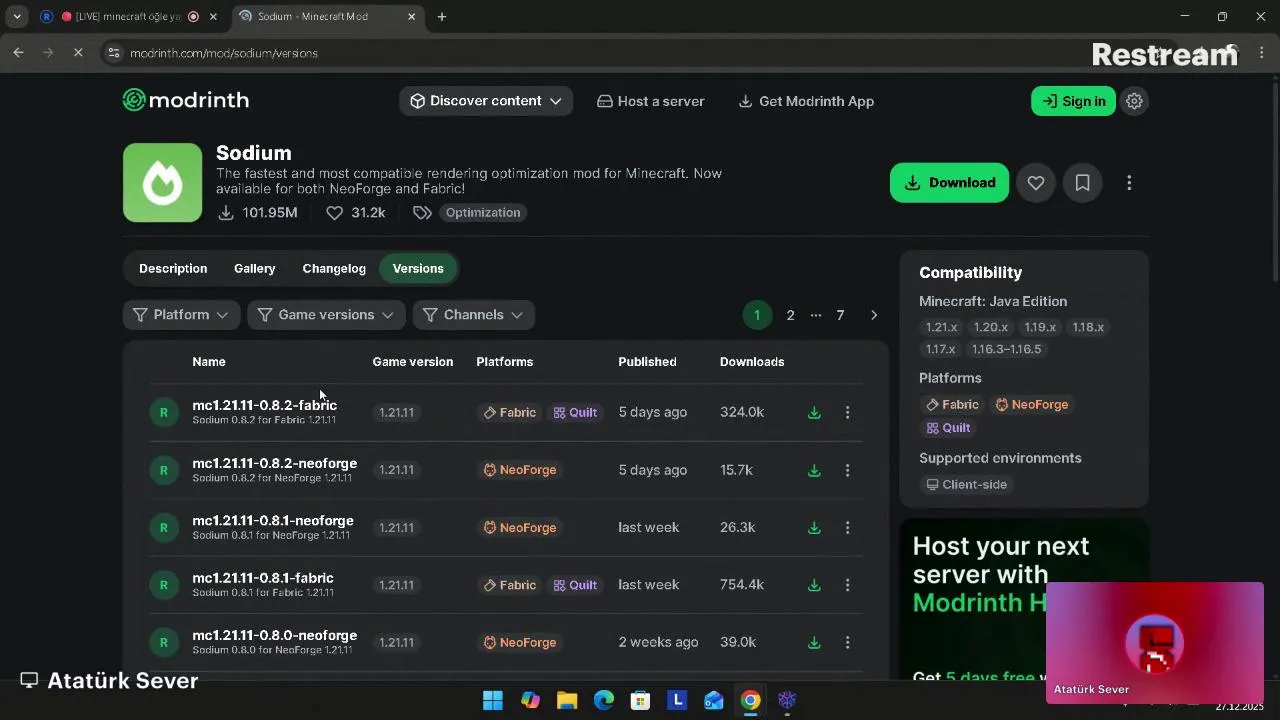
Task: Click the Quilt tag in Compatibility panel
Action: tap(948, 428)
